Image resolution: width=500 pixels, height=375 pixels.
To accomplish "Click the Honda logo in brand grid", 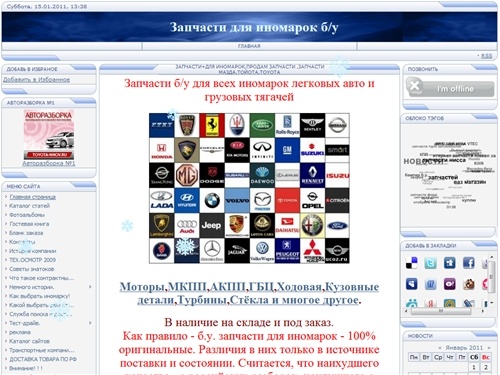I will pos(162,150).
